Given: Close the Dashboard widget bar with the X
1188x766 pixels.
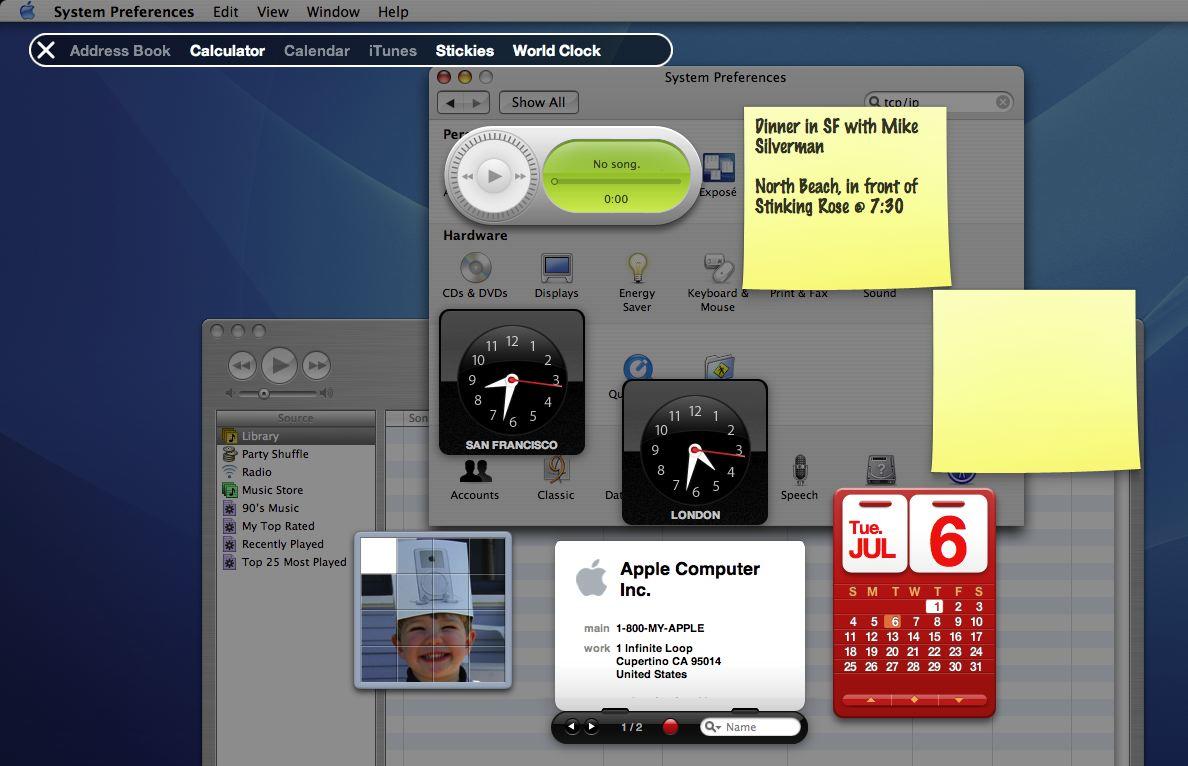Looking at the screenshot, I should pyautogui.click(x=46, y=51).
